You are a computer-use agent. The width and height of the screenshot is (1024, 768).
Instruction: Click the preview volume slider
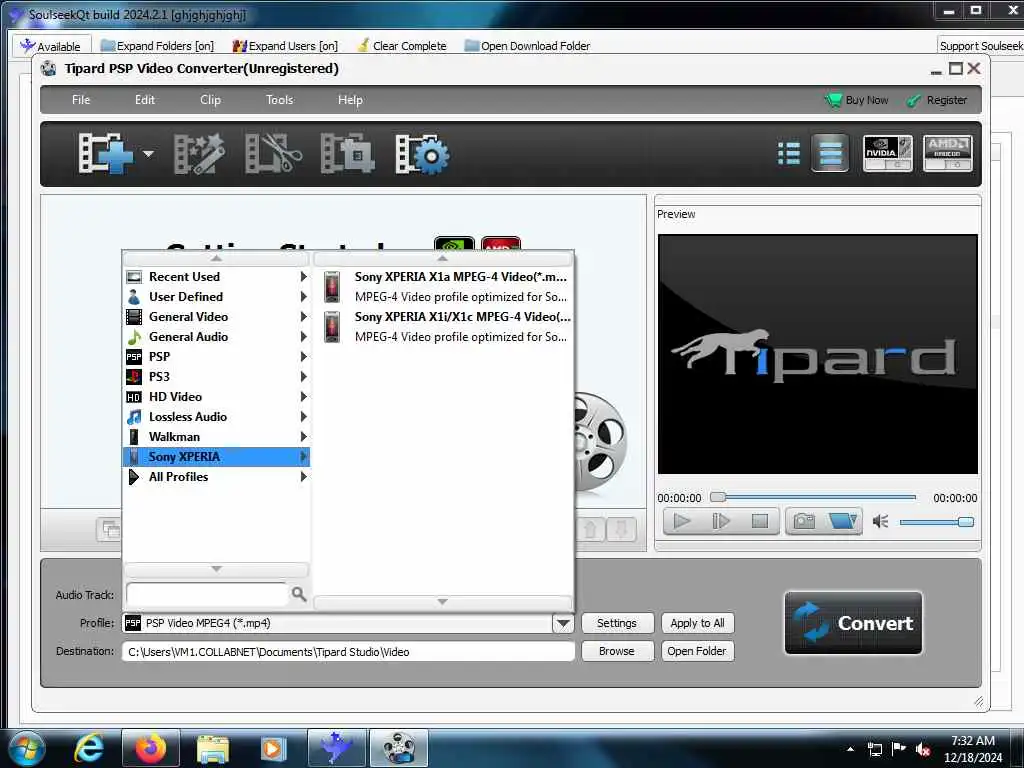936,522
